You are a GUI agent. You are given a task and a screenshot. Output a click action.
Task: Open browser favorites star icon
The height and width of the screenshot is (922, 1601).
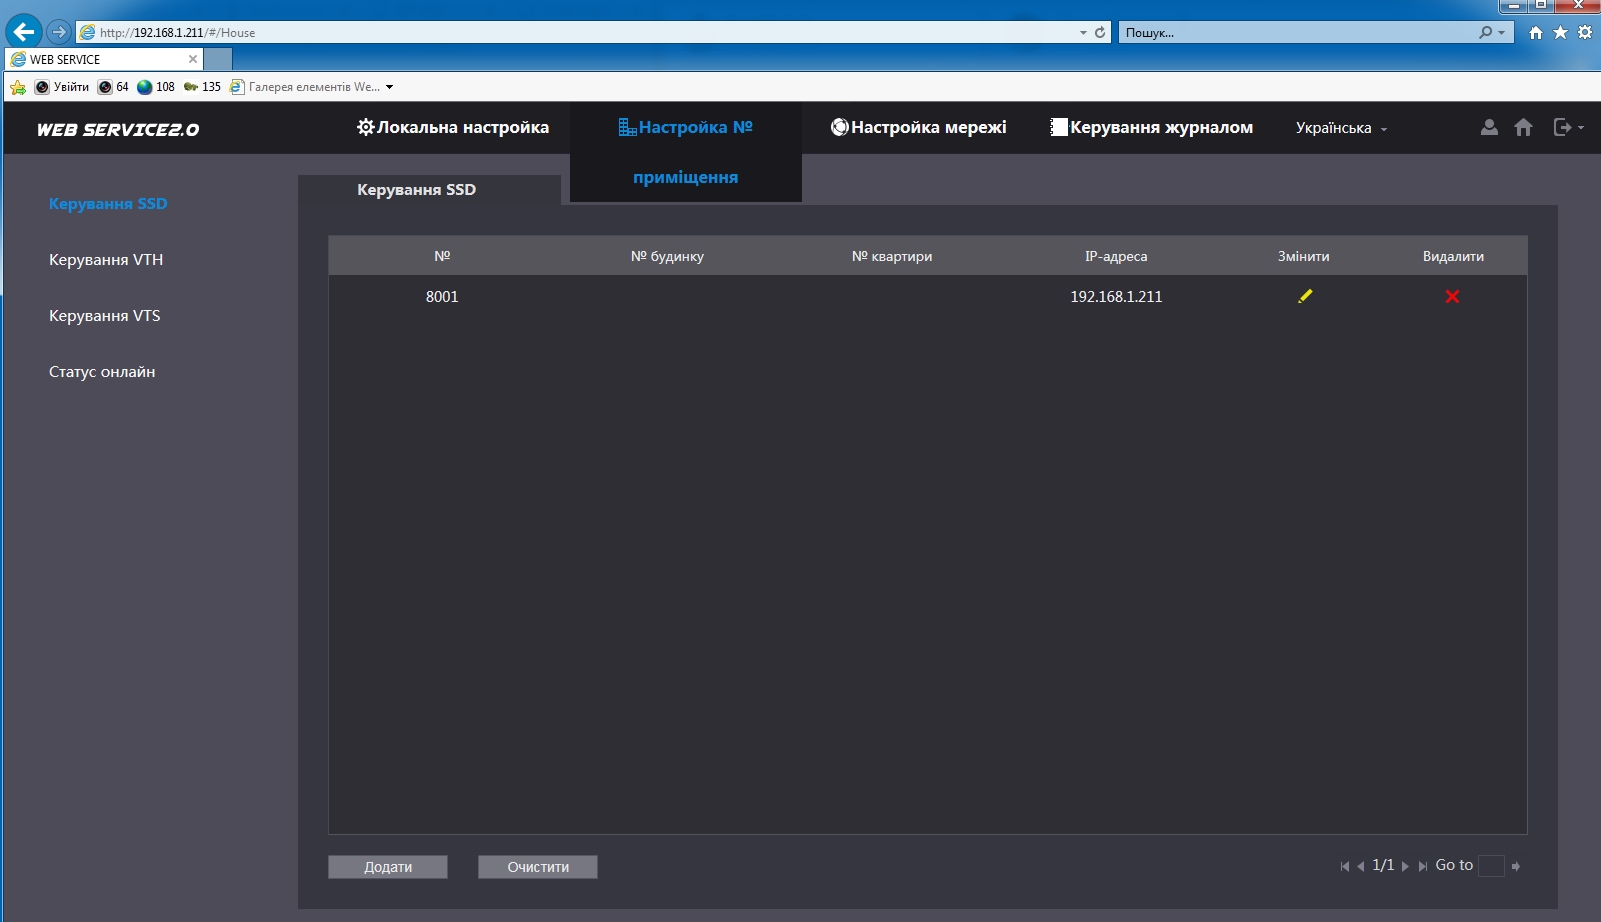pyautogui.click(x=1560, y=32)
